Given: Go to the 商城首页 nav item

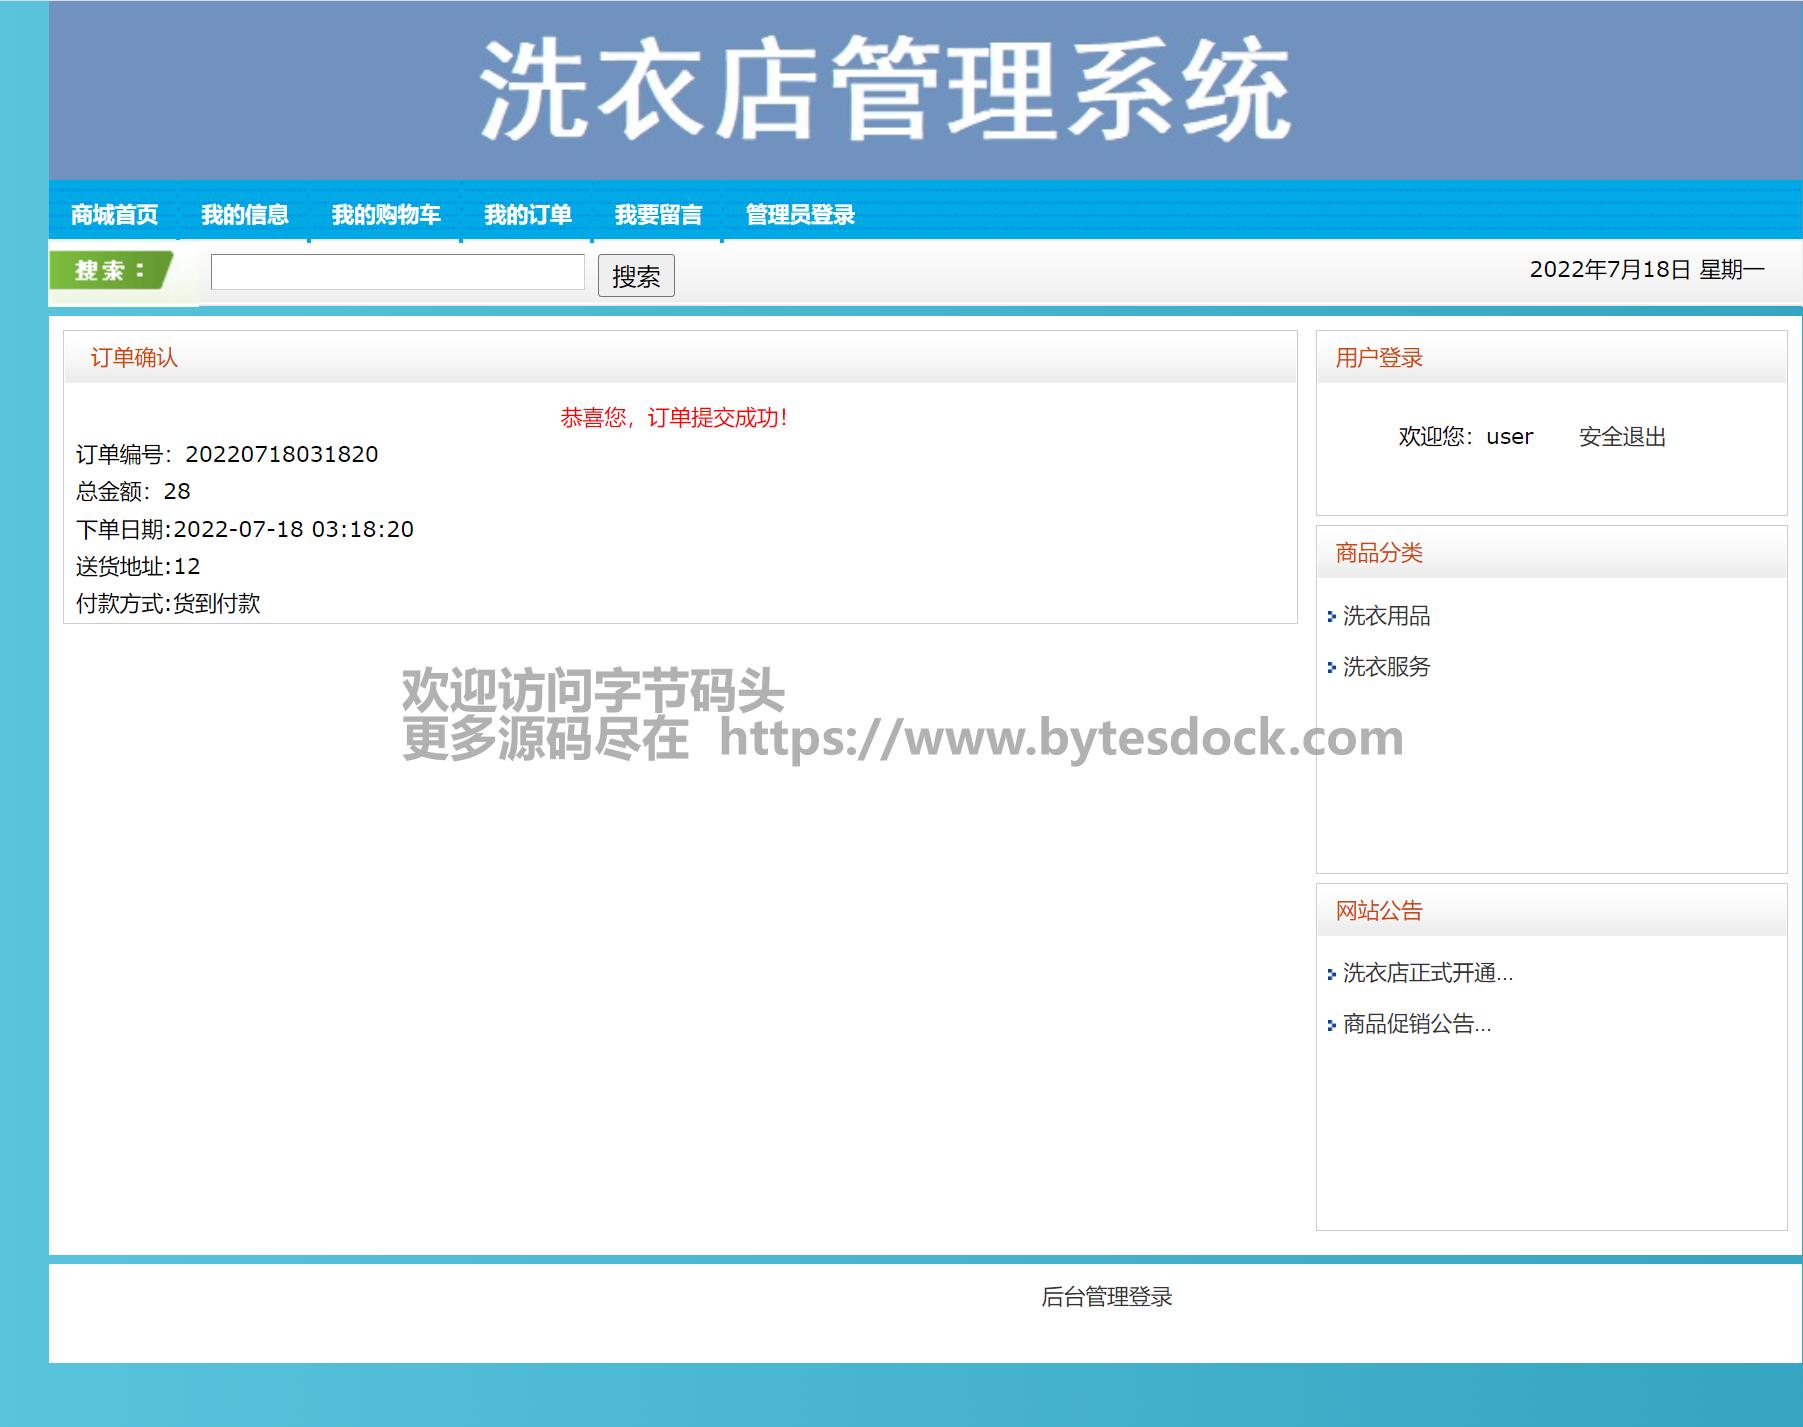Looking at the screenshot, I should (114, 215).
